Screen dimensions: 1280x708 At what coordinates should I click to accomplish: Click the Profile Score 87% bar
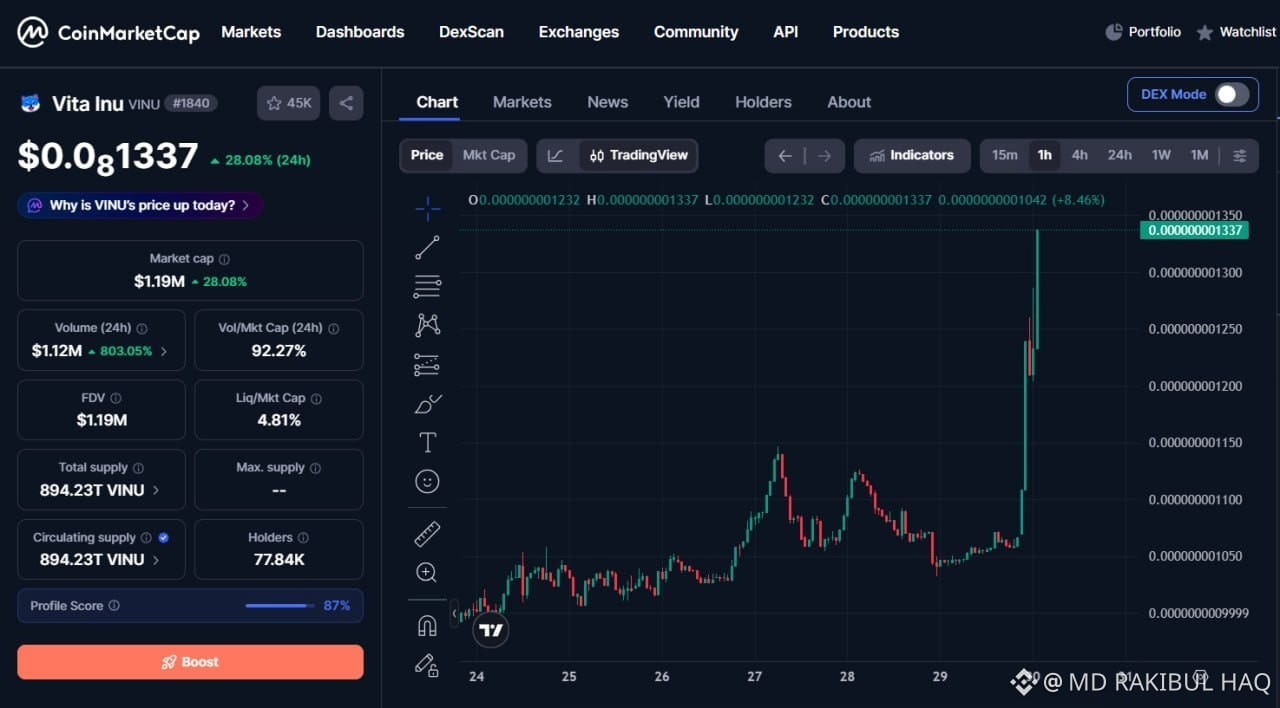coord(278,605)
